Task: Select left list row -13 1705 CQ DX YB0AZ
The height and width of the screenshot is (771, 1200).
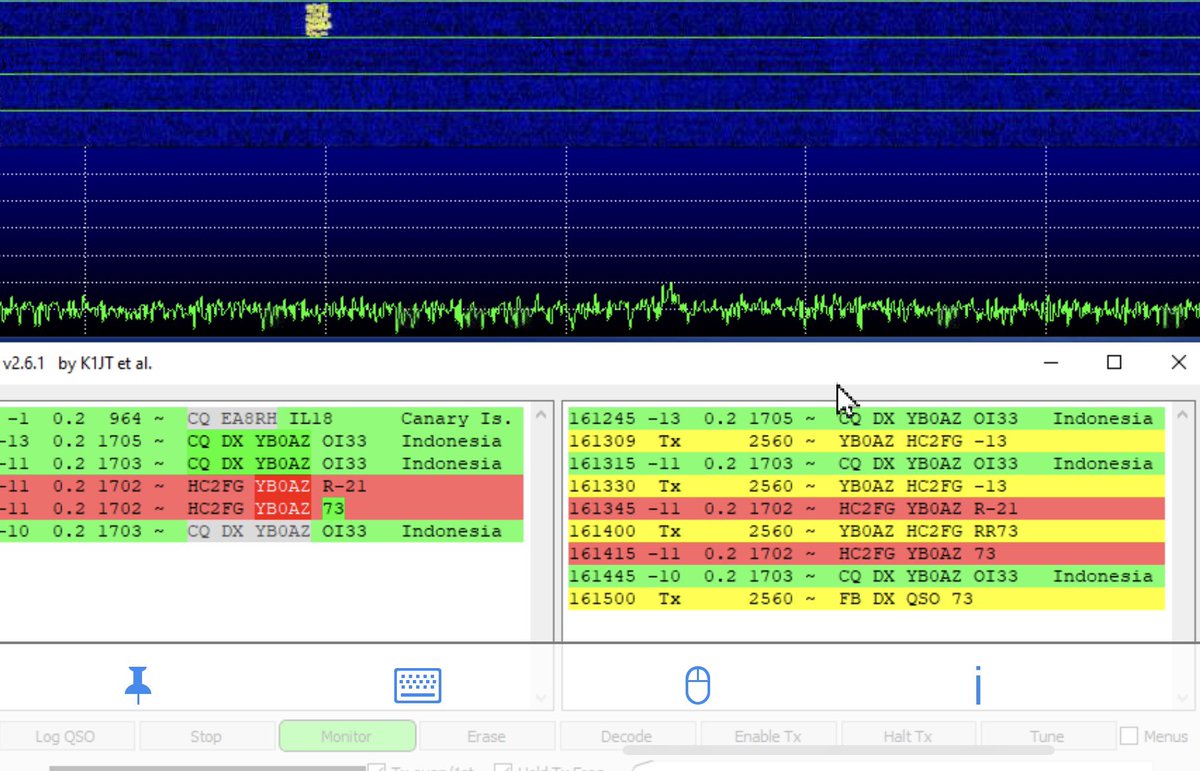Action: (262, 441)
